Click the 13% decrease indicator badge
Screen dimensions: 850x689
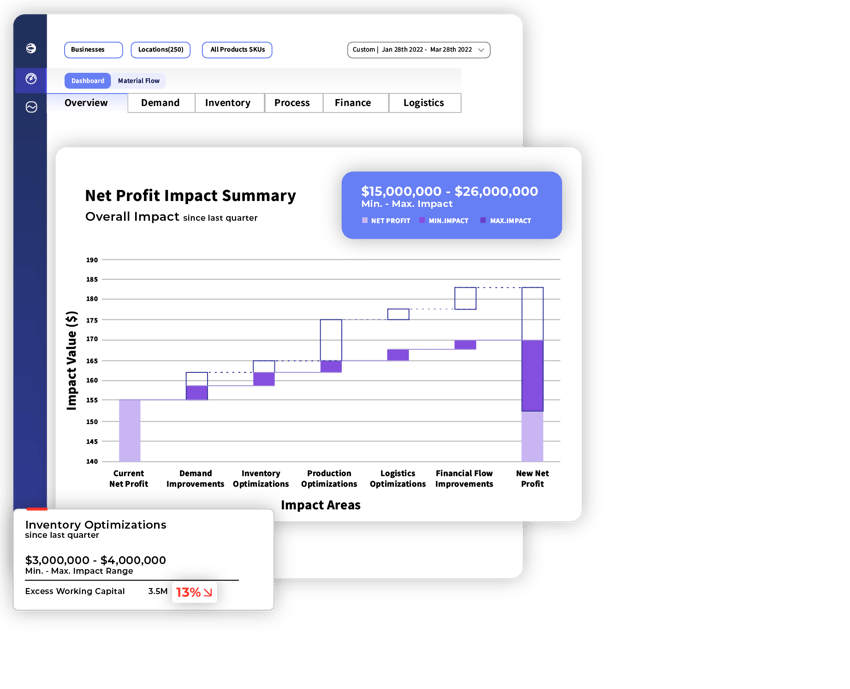[x=193, y=592]
